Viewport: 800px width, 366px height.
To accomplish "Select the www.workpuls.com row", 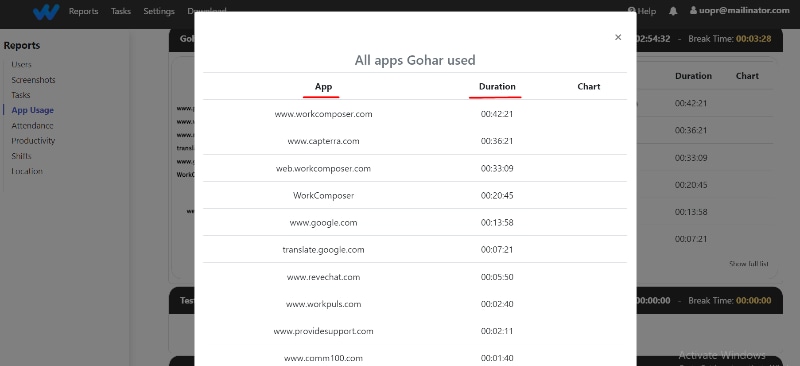I will [x=415, y=304].
